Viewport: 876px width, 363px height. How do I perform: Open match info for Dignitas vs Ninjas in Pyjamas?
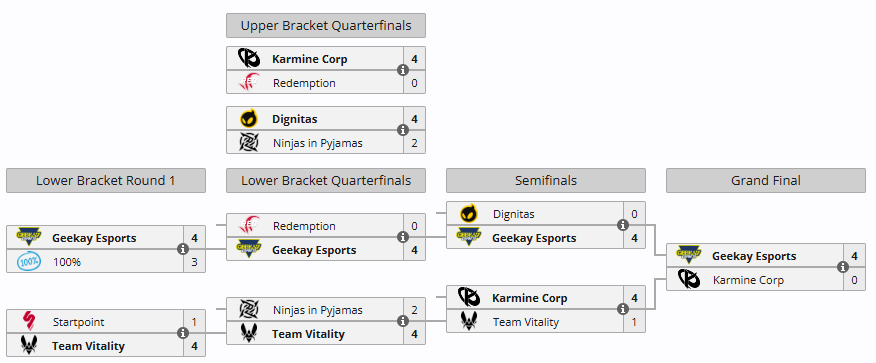(403, 130)
